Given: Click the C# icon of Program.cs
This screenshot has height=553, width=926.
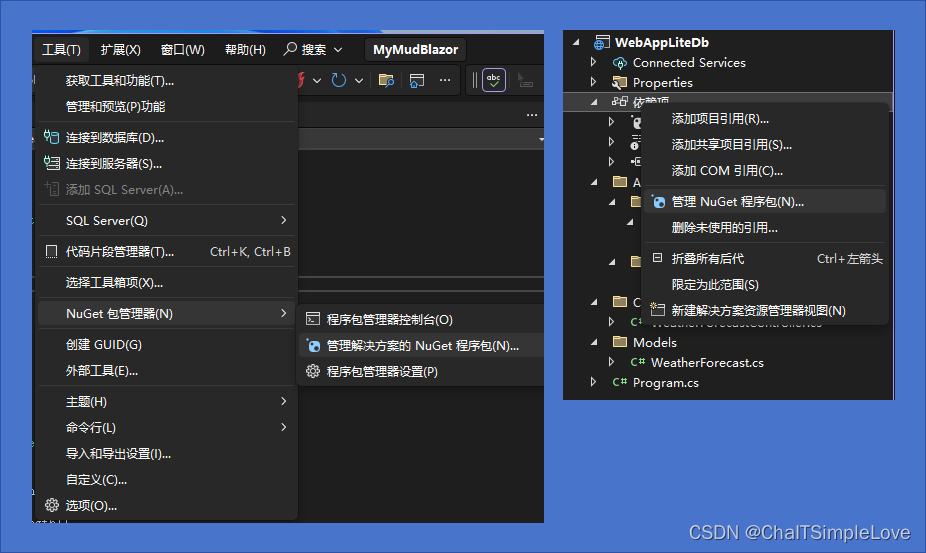Looking at the screenshot, I should 619,382.
